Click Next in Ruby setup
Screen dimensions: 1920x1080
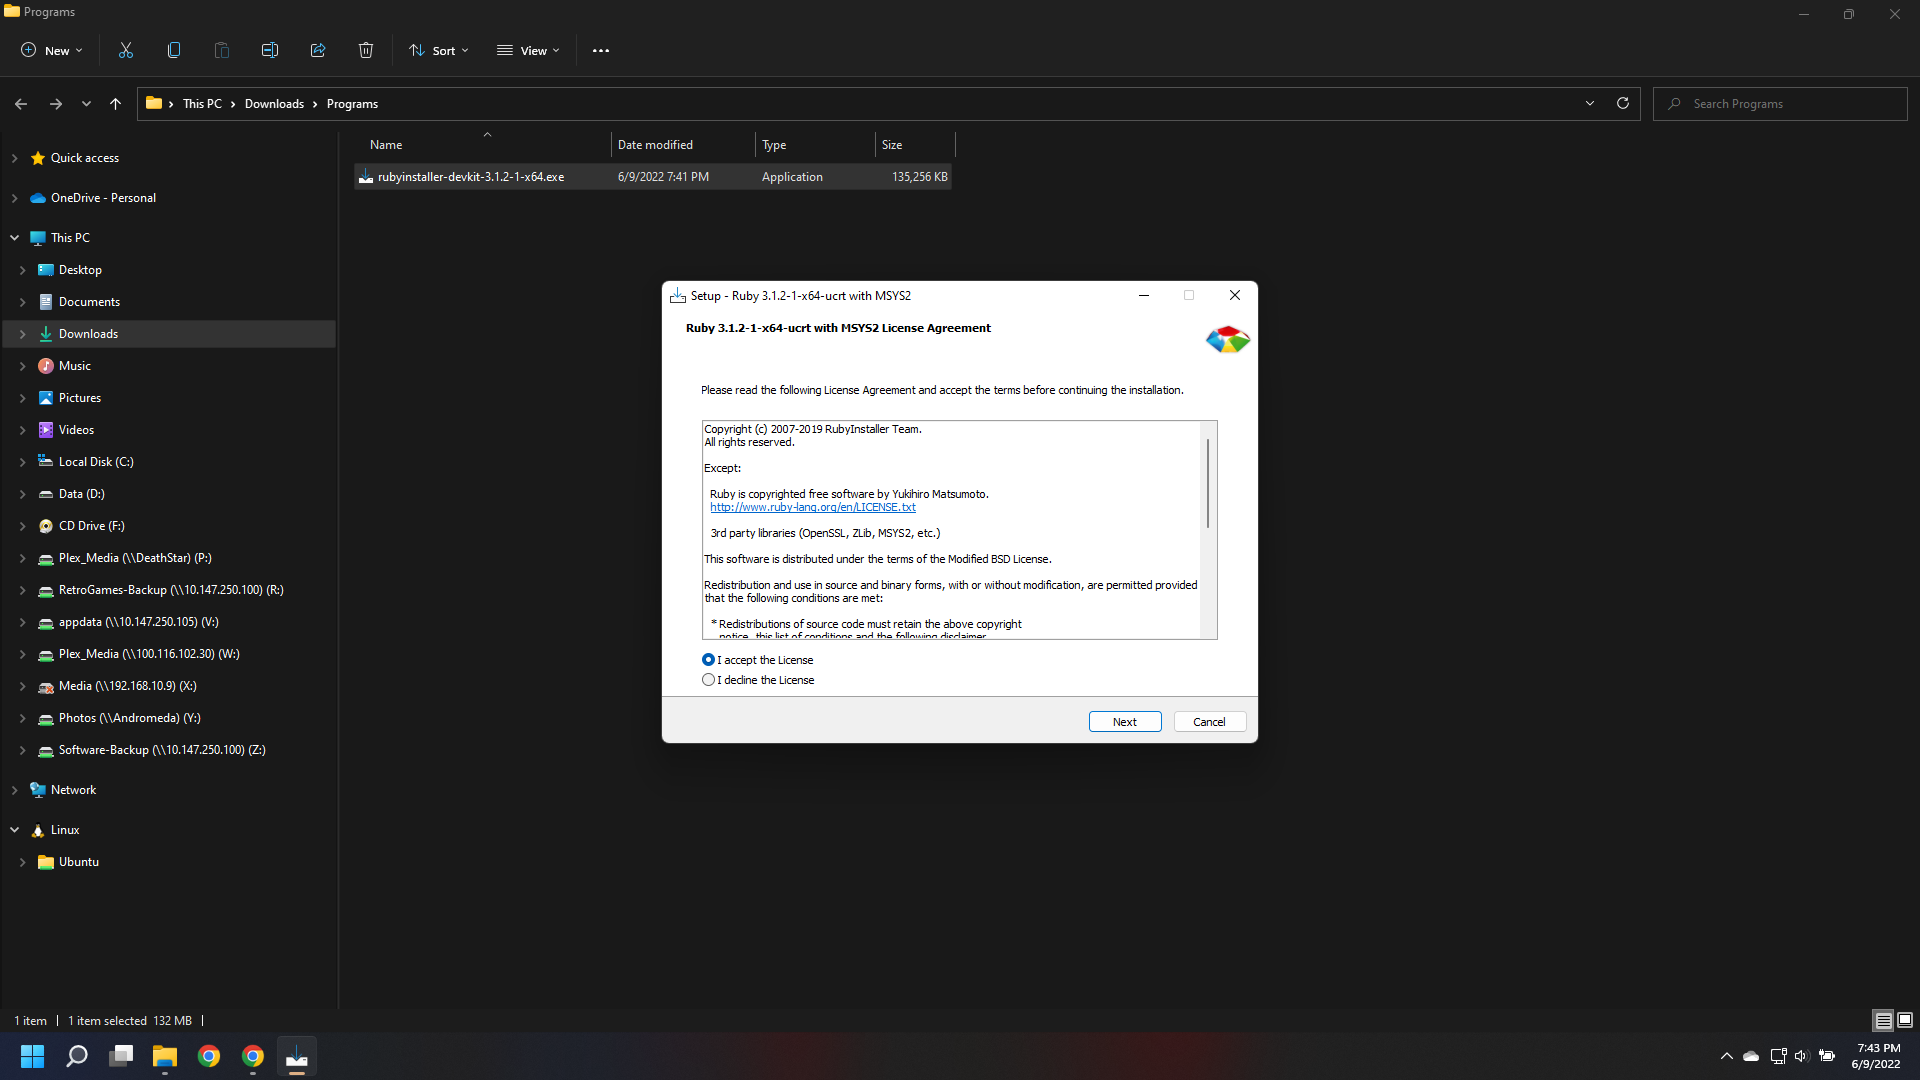[x=1125, y=722]
